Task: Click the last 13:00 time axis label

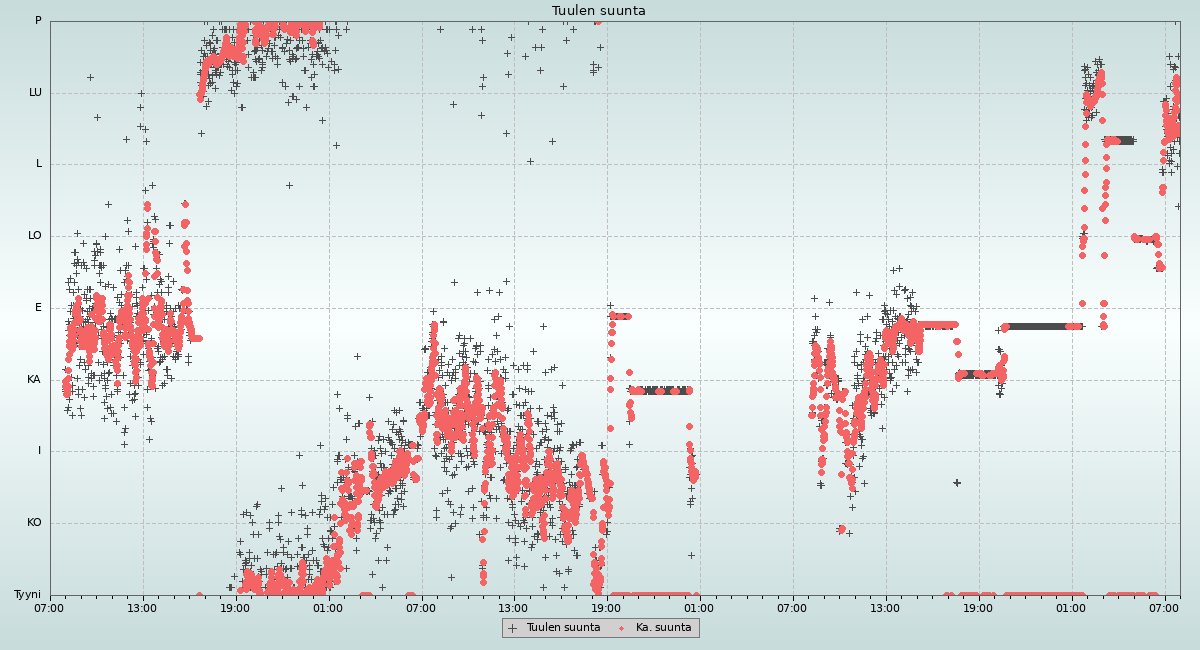Action: [x=885, y=608]
